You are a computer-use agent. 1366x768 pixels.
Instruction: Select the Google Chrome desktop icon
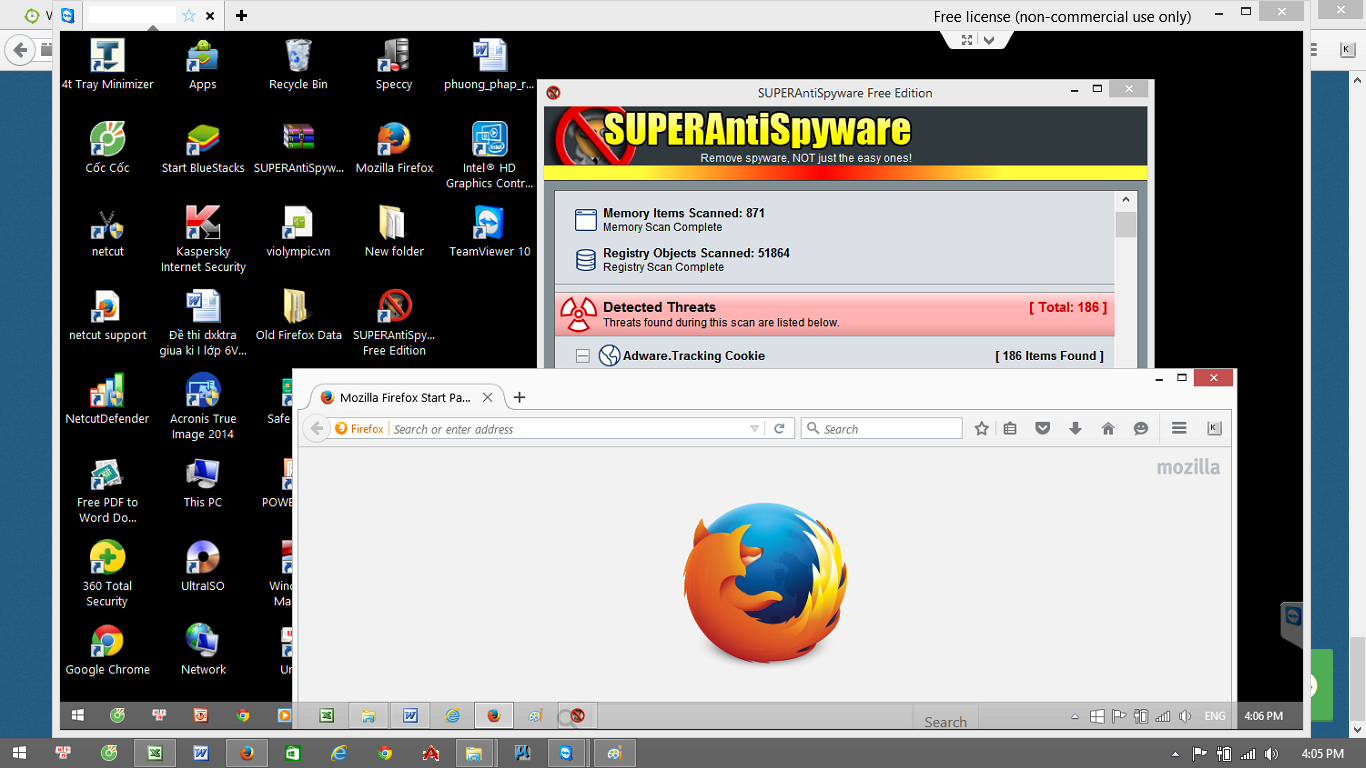click(107, 650)
